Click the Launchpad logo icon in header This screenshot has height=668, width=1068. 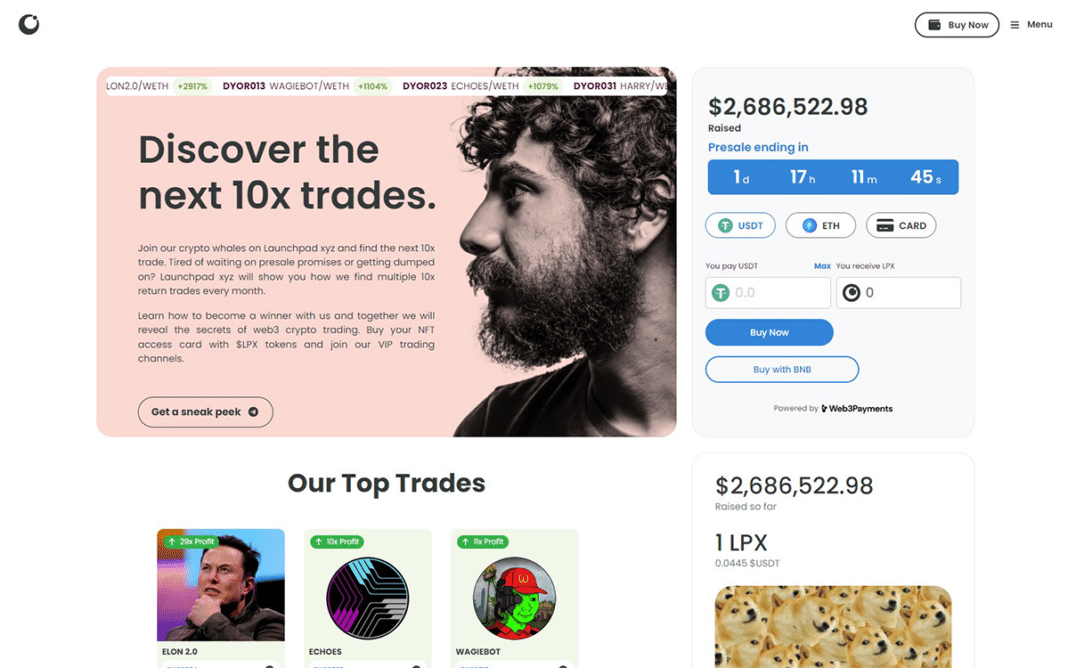point(29,25)
